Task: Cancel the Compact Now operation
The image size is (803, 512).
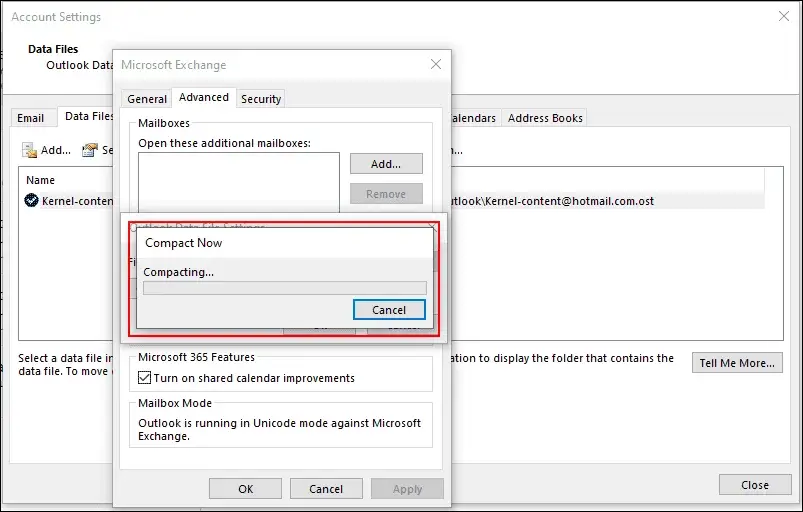Action: coord(389,310)
